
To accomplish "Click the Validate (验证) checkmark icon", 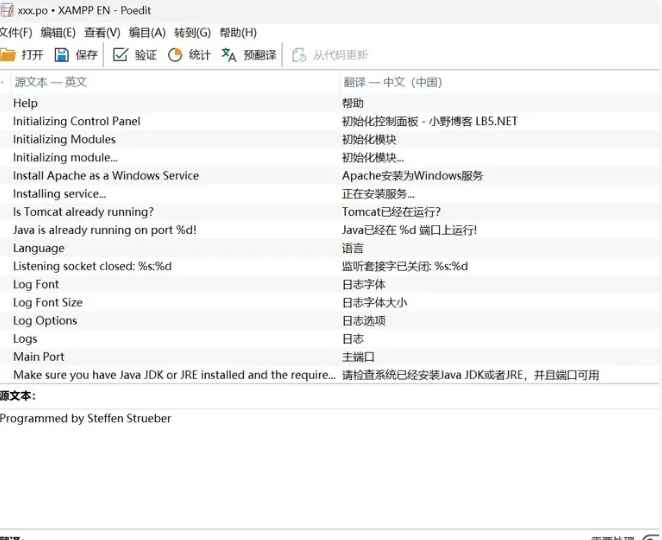I will pyautogui.click(x=121, y=55).
